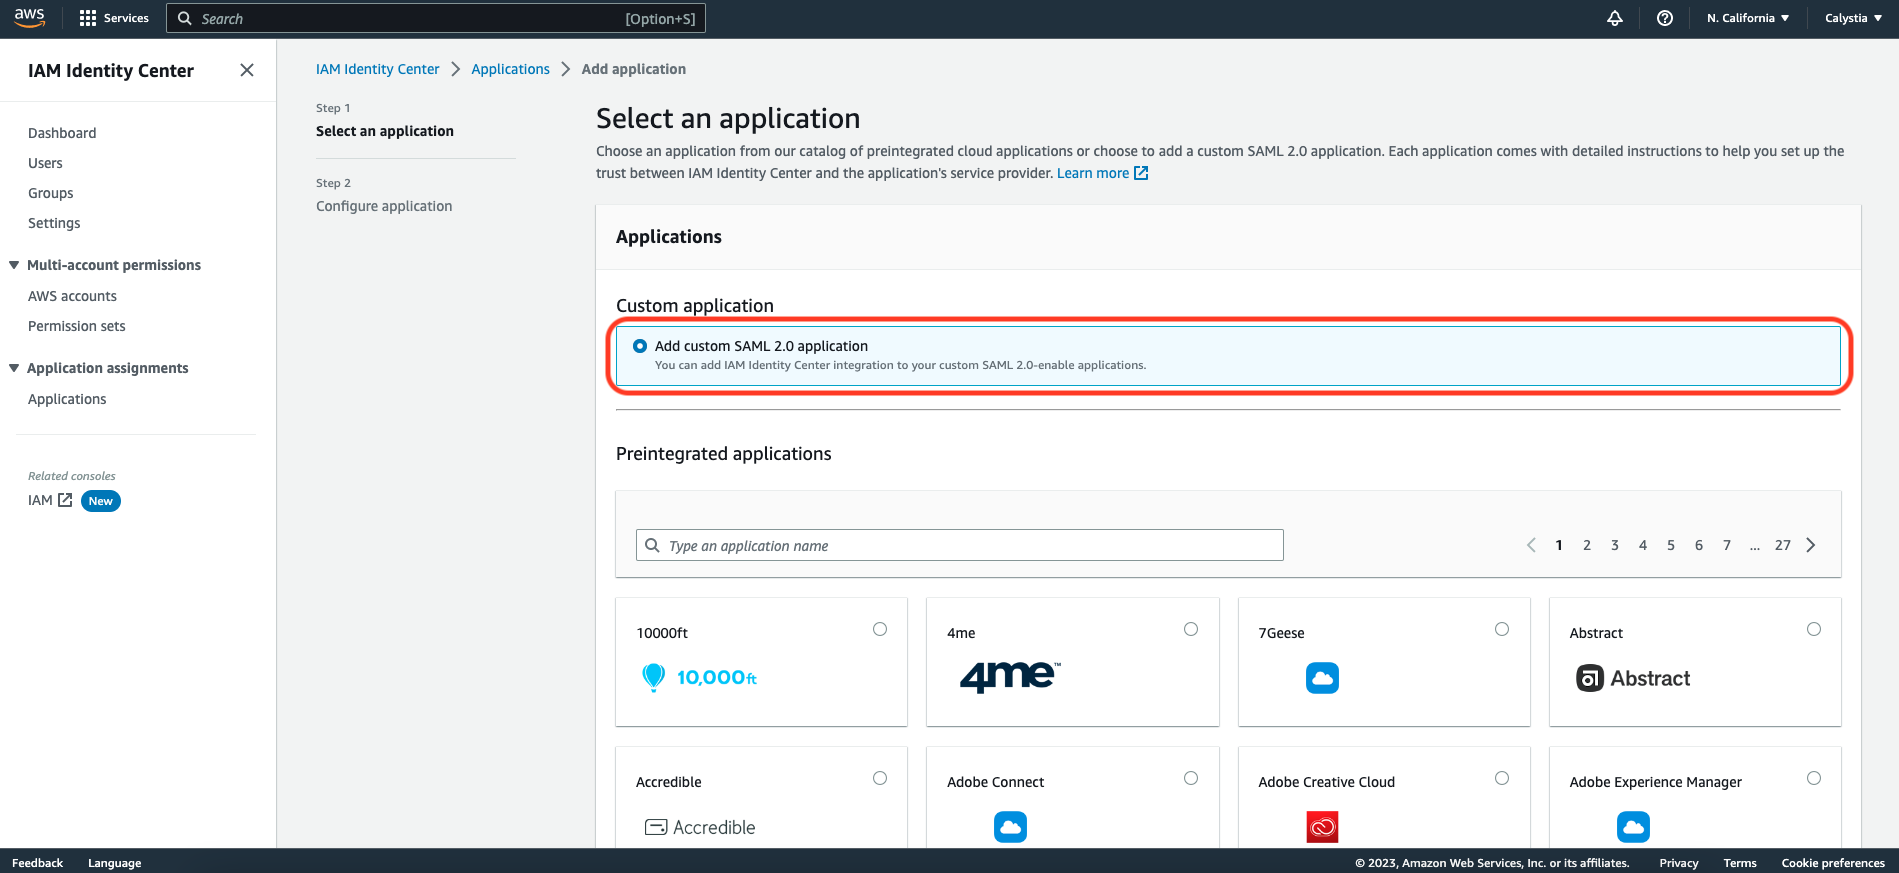This screenshot has width=1899, height=873.
Task: Select the 10000ft application radio button
Action: [880, 629]
